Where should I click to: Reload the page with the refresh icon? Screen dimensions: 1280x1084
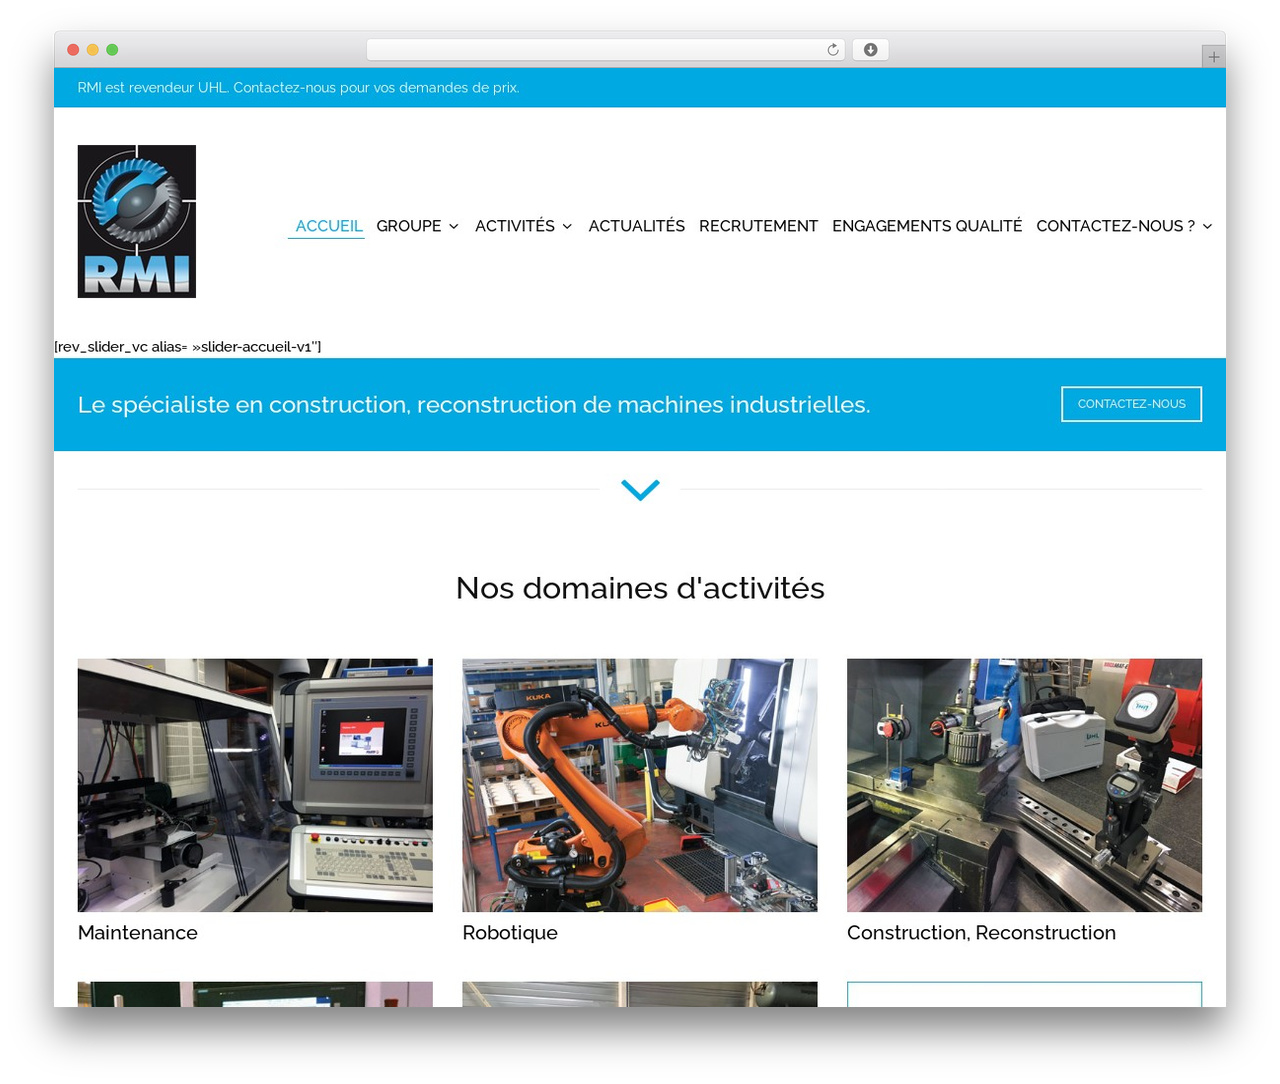point(833,50)
